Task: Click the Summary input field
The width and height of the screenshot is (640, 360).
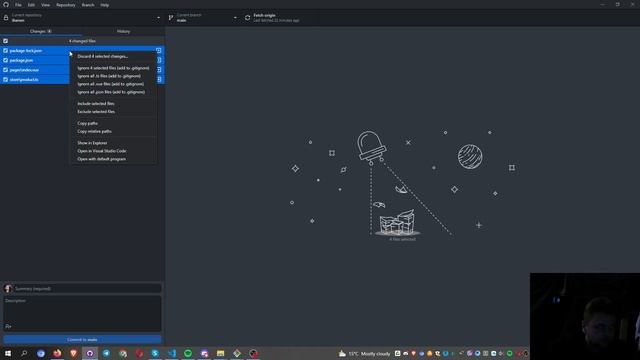Action: coord(87,289)
